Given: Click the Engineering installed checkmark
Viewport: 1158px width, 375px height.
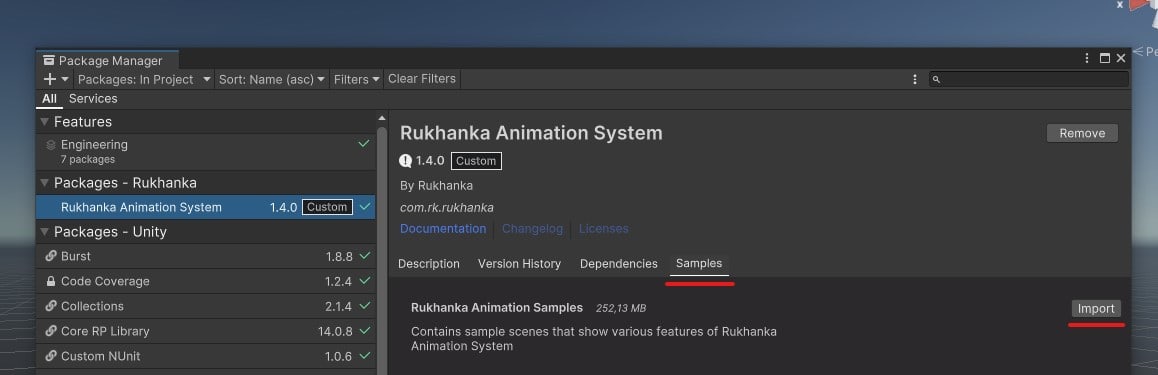Looking at the screenshot, I should coord(364,144).
